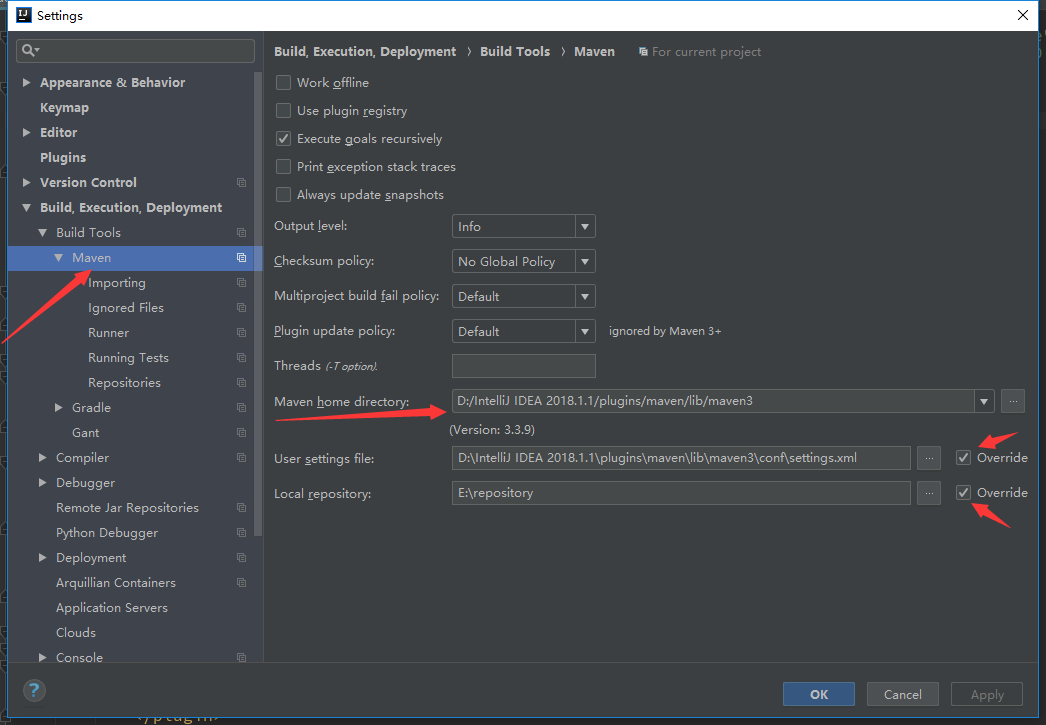The height and width of the screenshot is (725, 1046).
Task: Click project-level icon beside Remote Jar Repositories
Action: pyautogui.click(x=241, y=508)
